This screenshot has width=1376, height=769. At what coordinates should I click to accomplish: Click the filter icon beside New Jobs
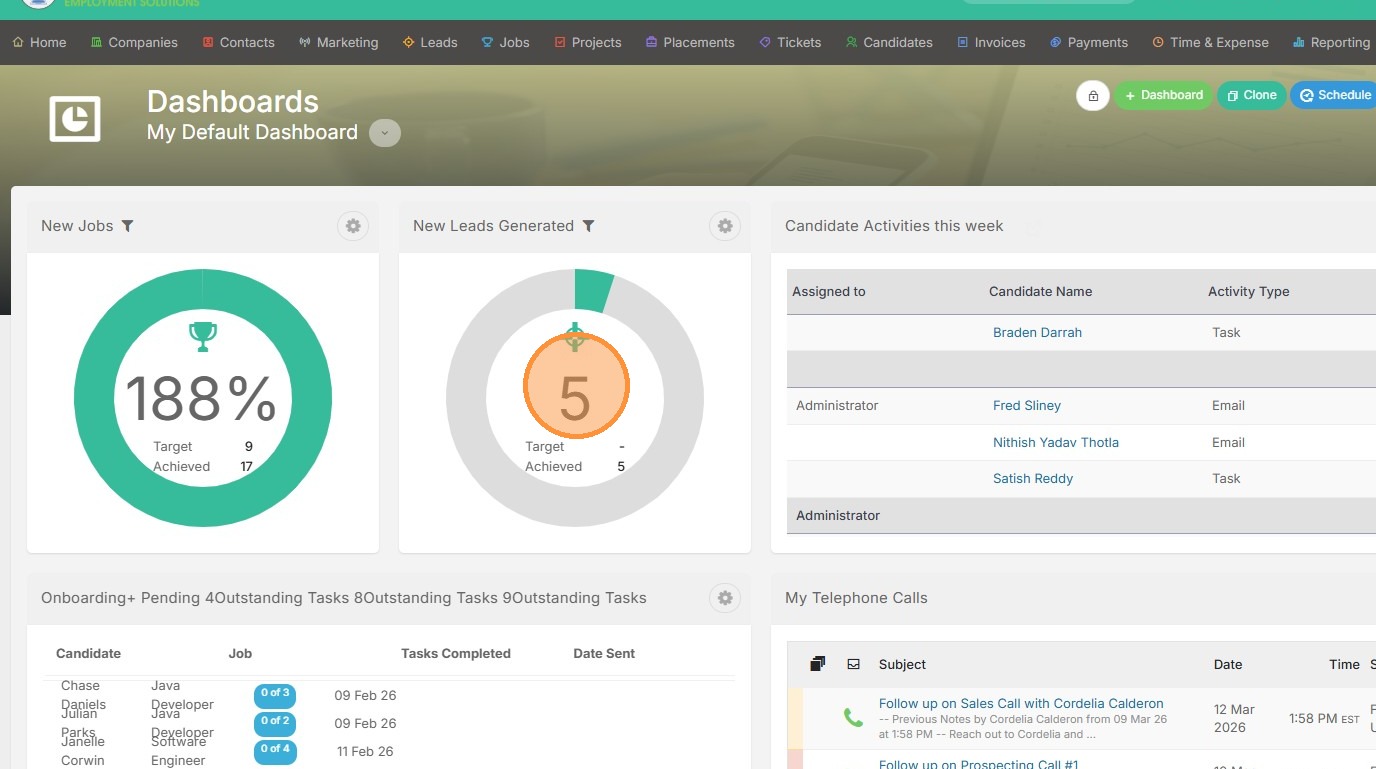coord(127,226)
